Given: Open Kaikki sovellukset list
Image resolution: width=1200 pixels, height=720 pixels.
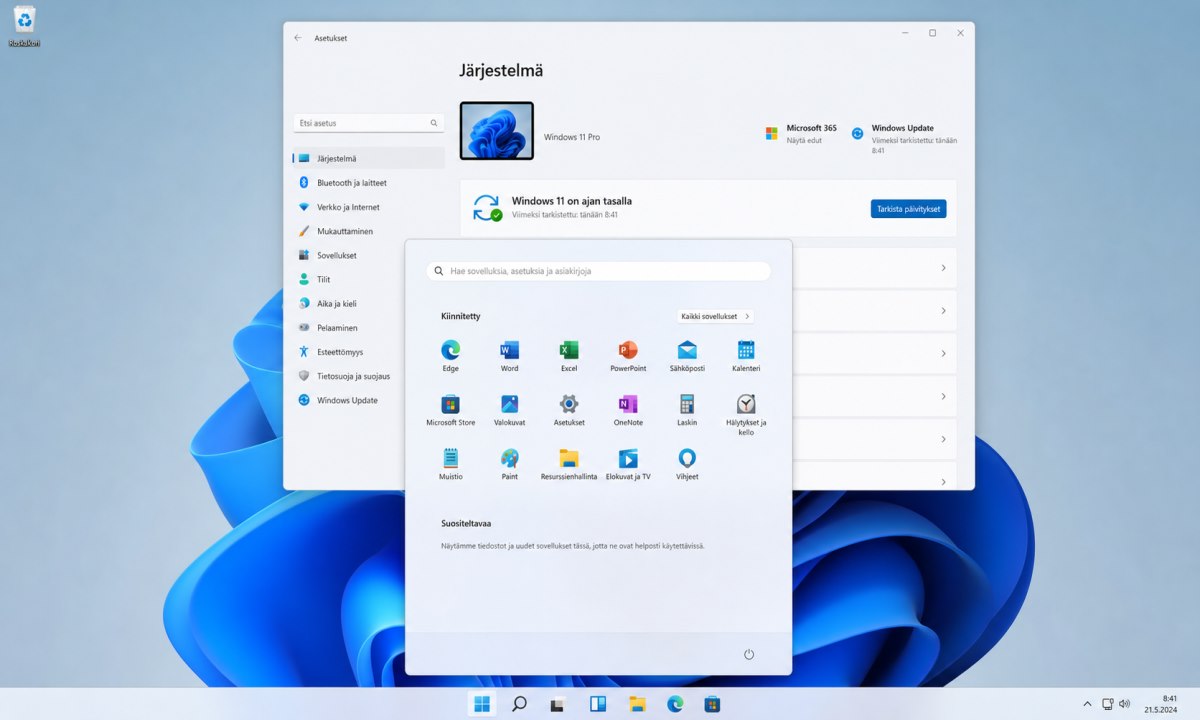Looking at the screenshot, I should (x=715, y=316).
